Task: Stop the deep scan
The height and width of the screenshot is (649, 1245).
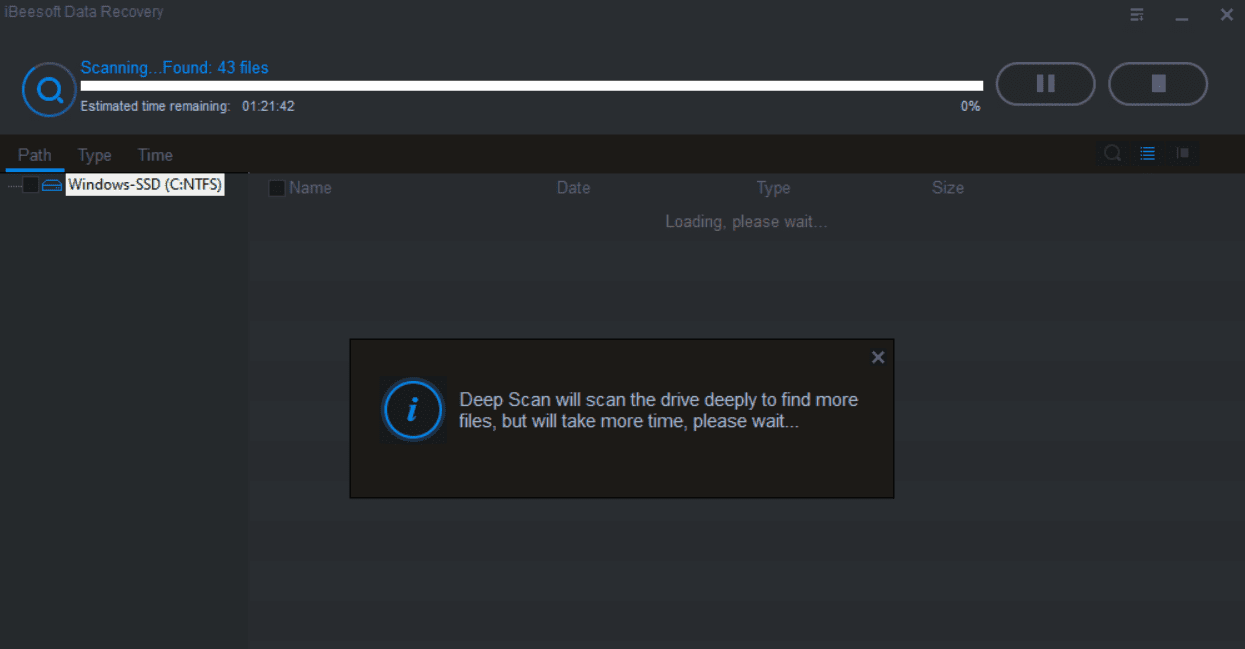Action: coord(1159,84)
